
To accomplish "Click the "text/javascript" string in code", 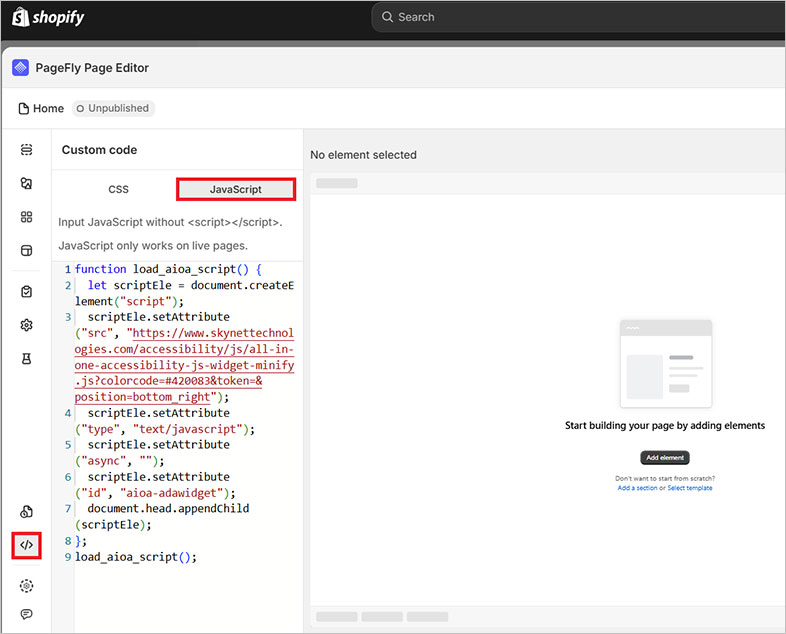I will click(188, 430).
